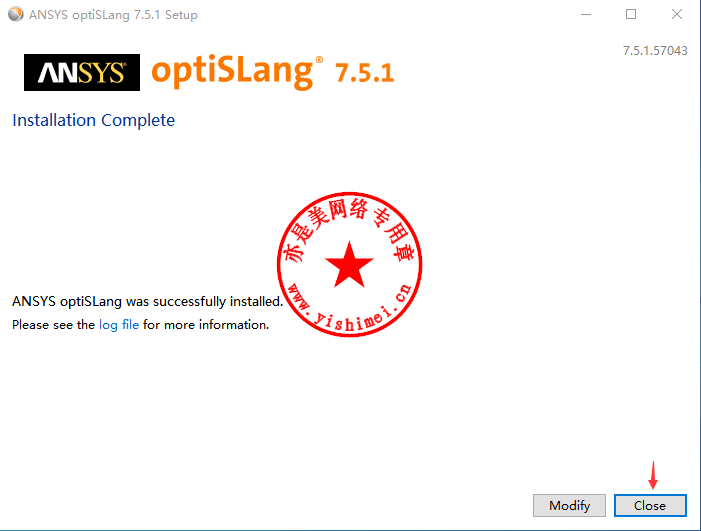Click the Modify button
701x531 pixels.
point(569,506)
